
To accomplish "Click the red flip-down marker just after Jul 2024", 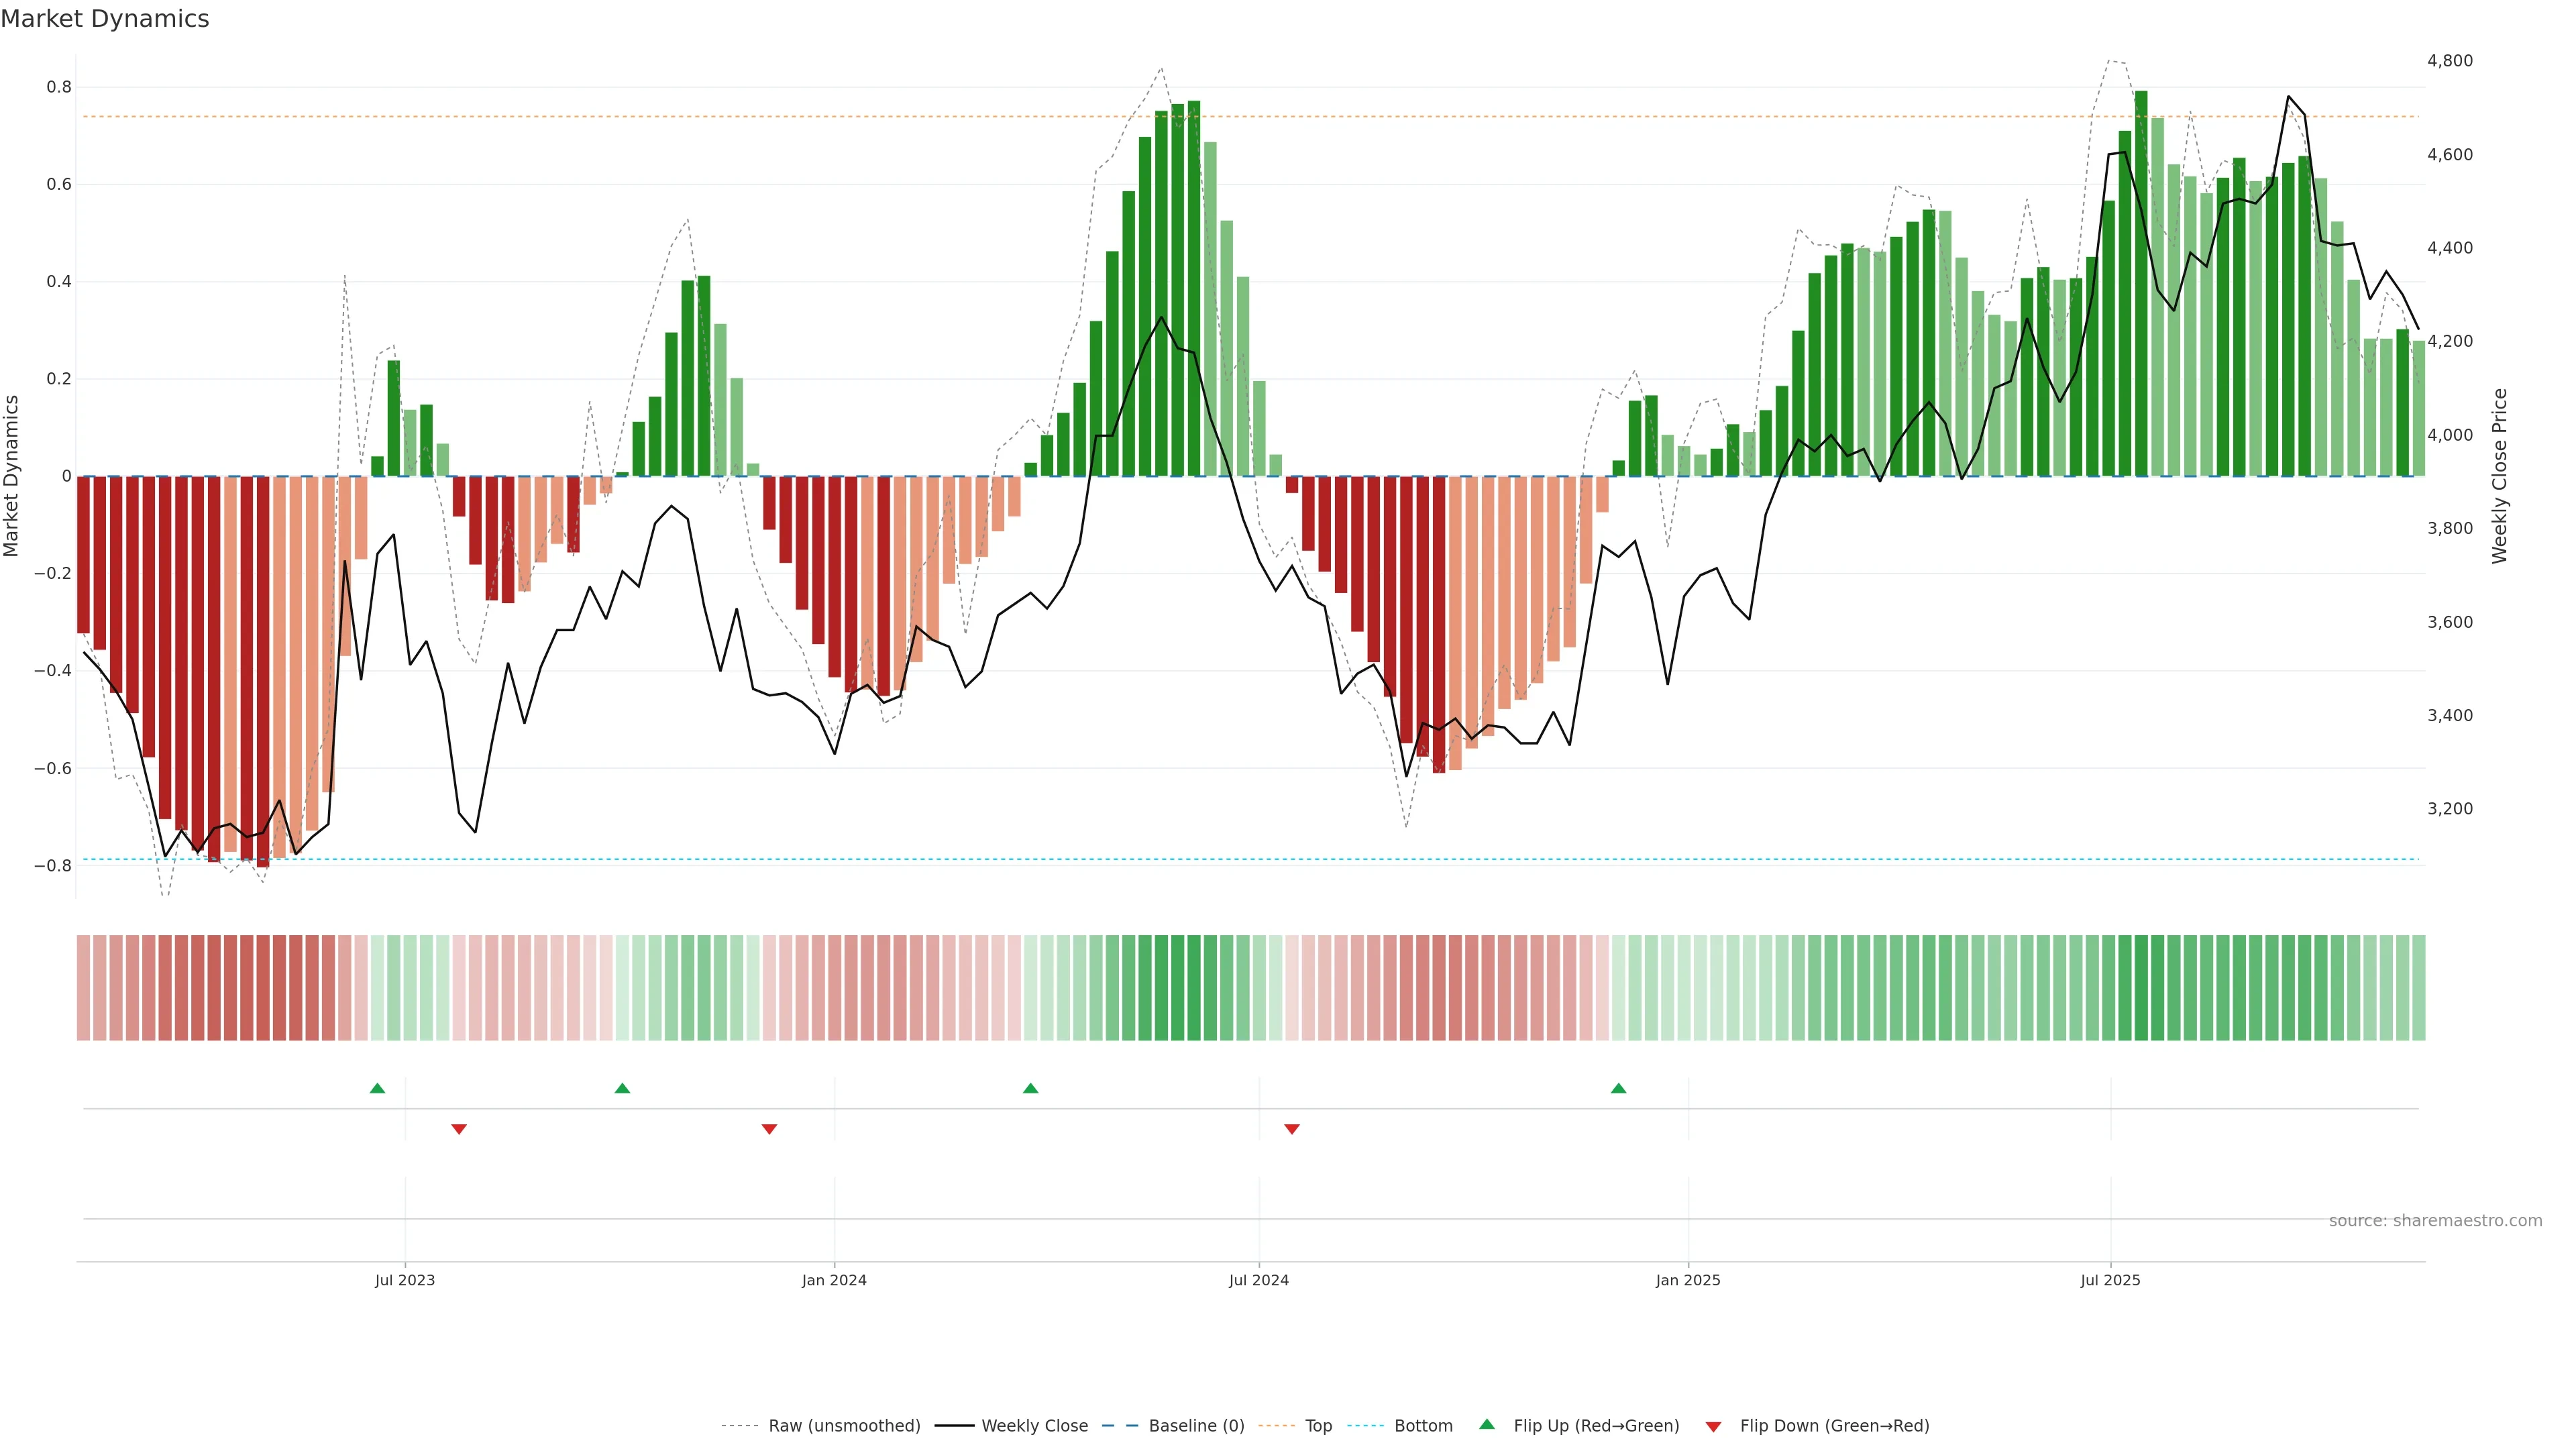I will (1292, 1129).
